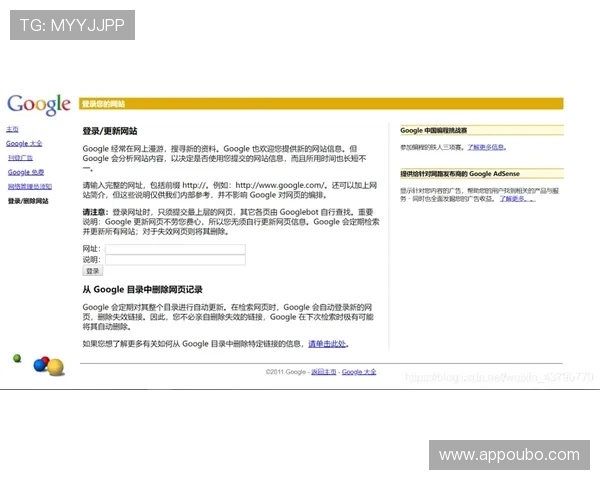
Task: Click the ©2011 Google footer text
Action: point(286,372)
